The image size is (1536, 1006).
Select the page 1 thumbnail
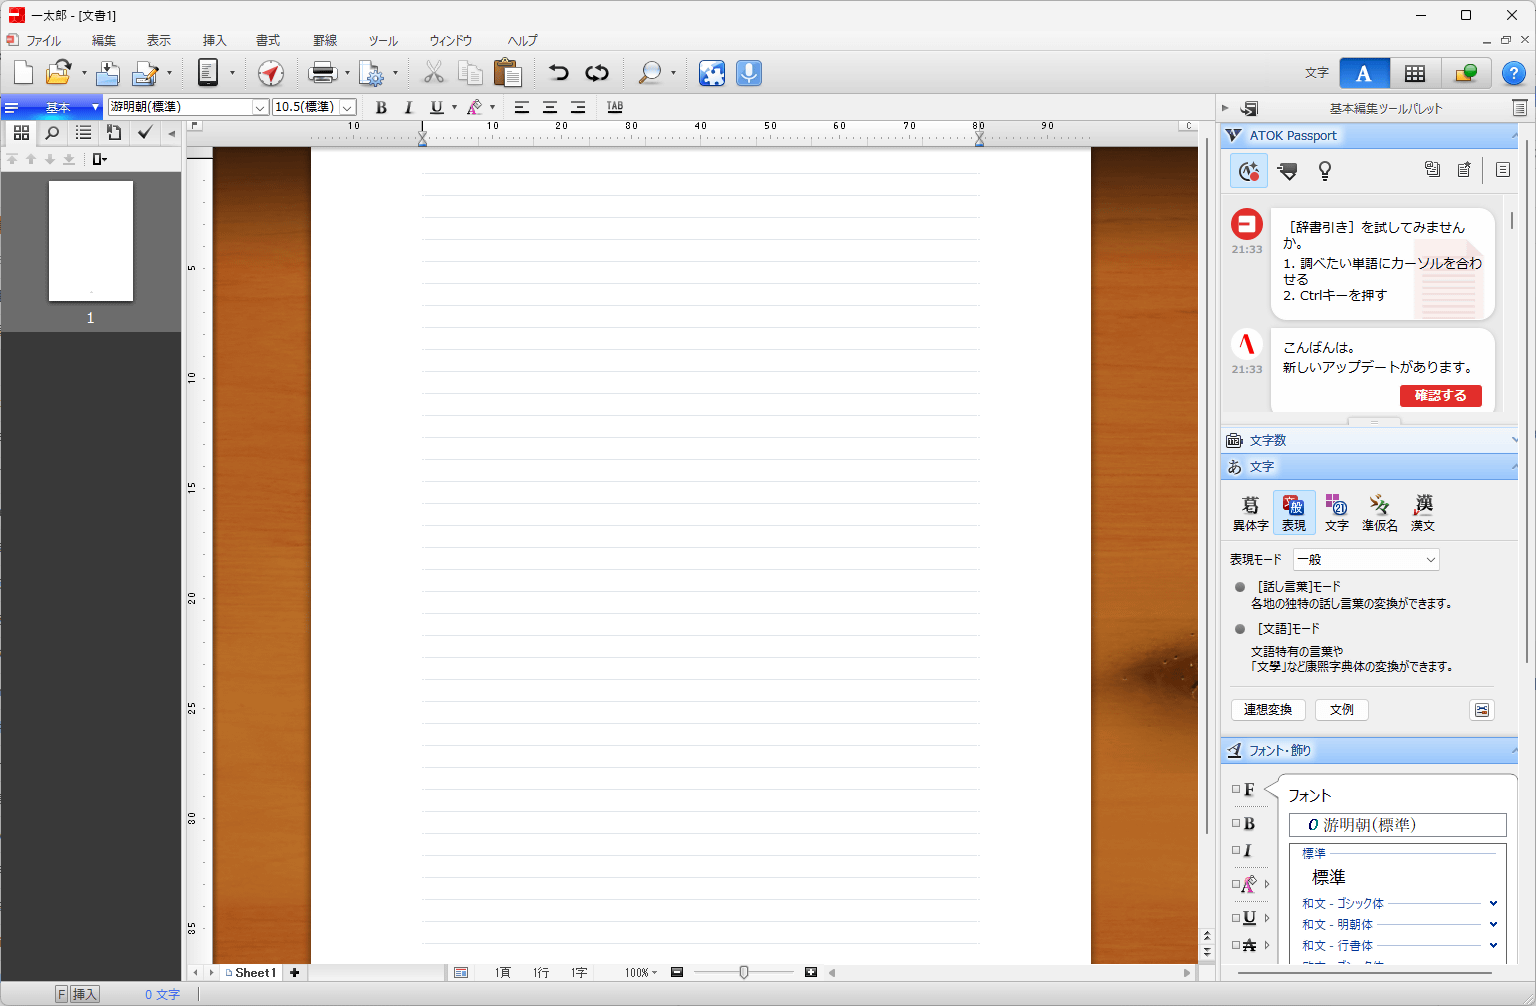[x=91, y=241]
